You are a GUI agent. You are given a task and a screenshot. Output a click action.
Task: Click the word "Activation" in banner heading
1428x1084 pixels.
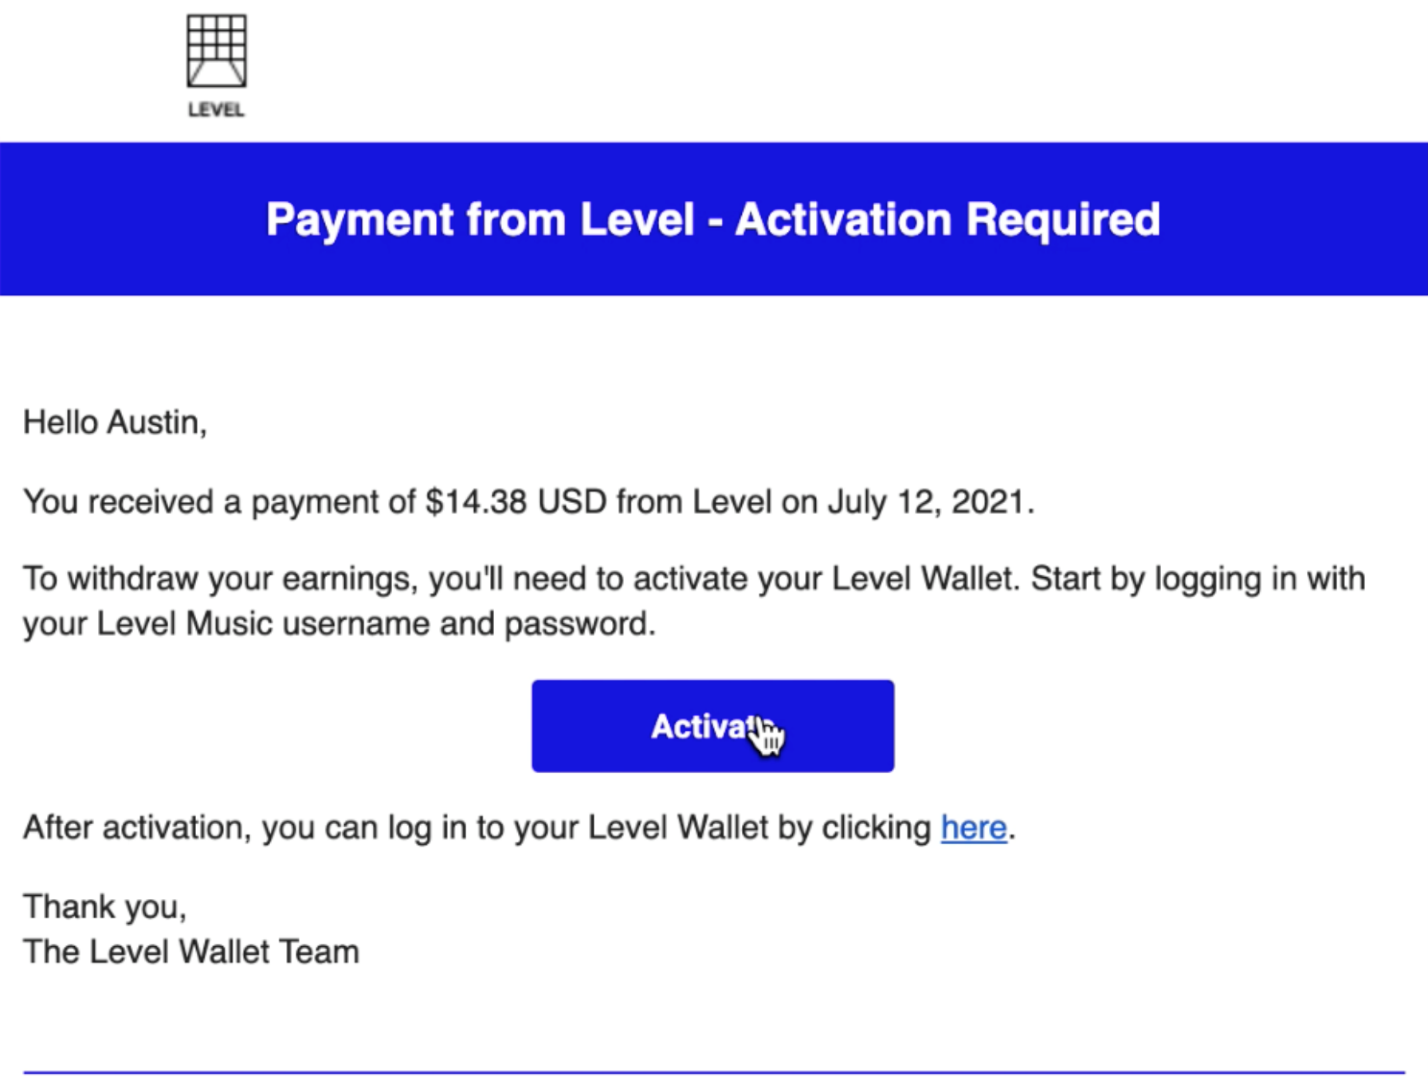(843, 219)
